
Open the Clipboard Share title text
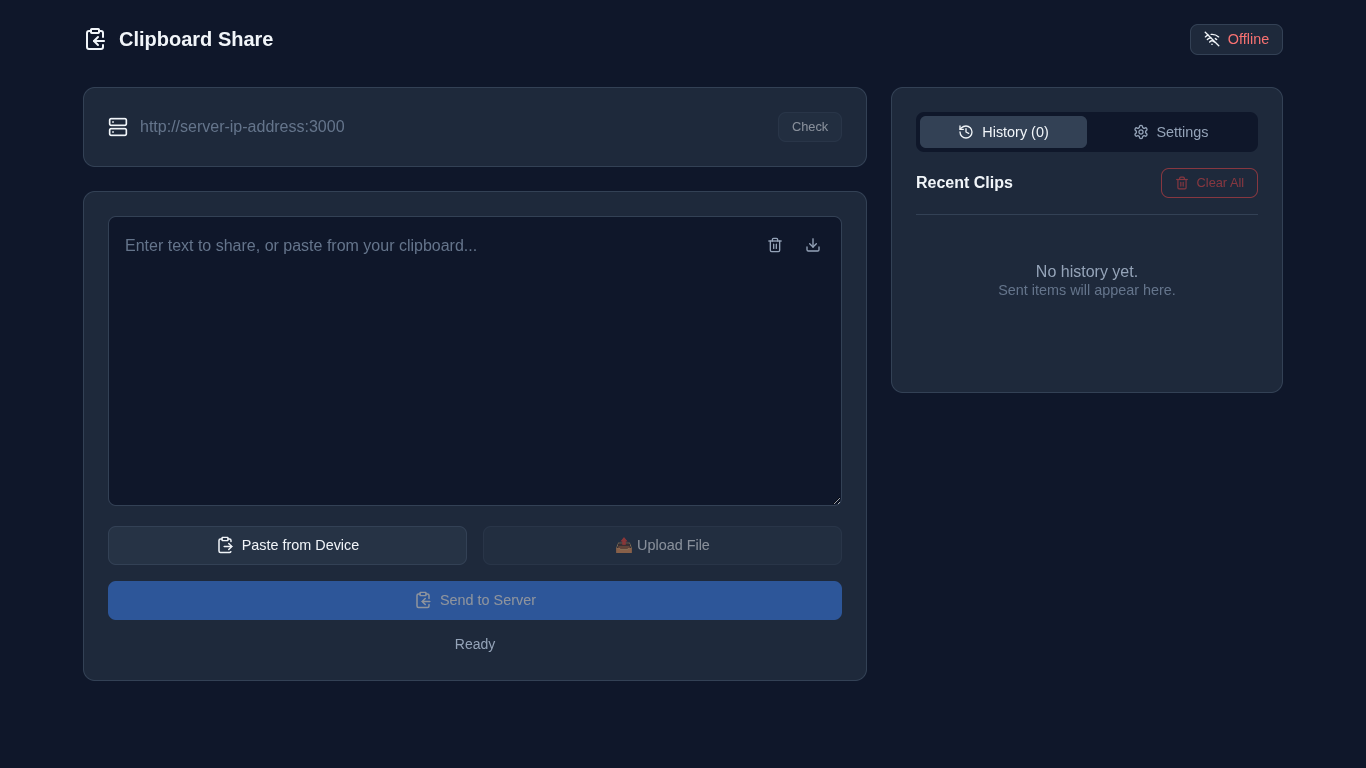point(196,39)
